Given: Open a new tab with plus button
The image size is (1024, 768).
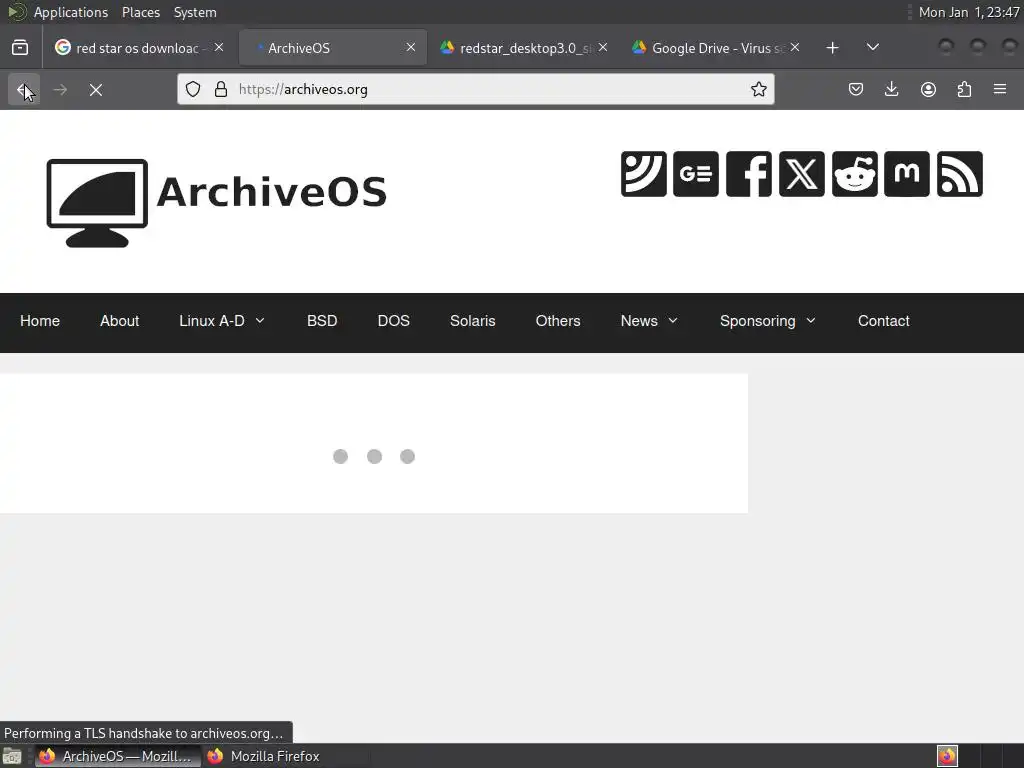Looking at the screenshot, I should pos(832,48).
